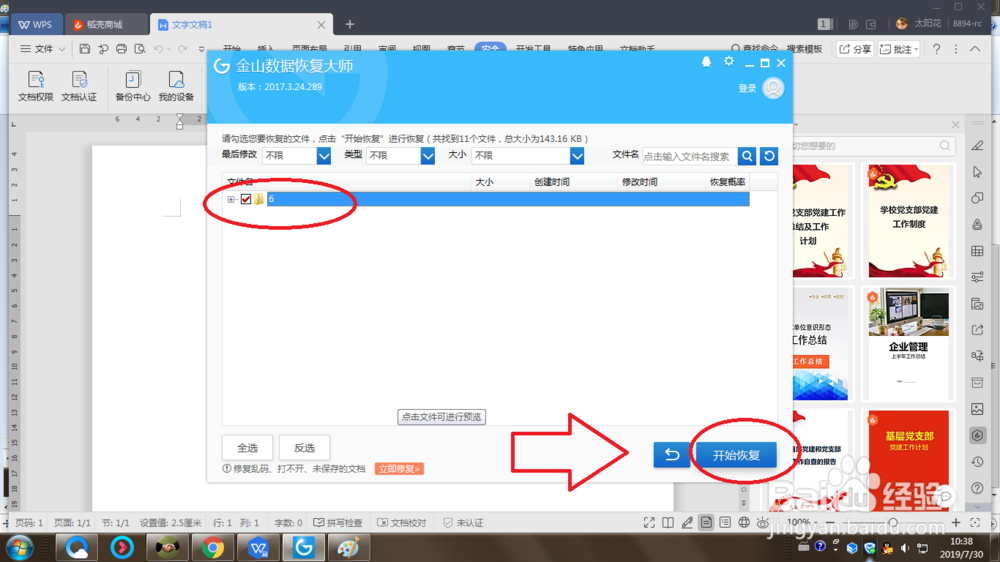Switch to web layout globe icon
The width and height of the screenshot is (1000, 562).
click(x=744, y=522)
